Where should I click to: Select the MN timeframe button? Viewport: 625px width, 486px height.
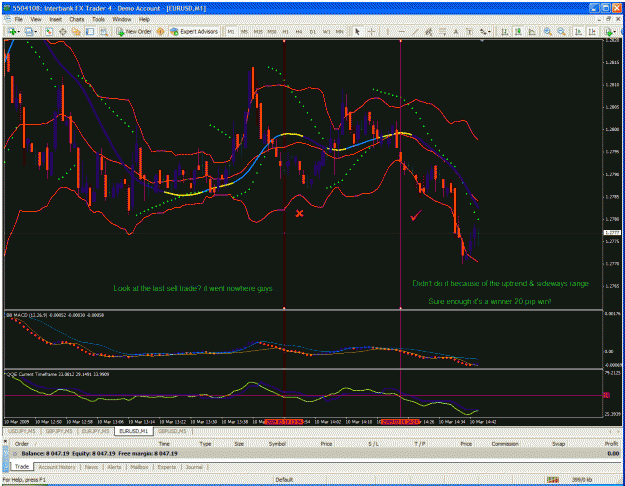pos(340,31)
